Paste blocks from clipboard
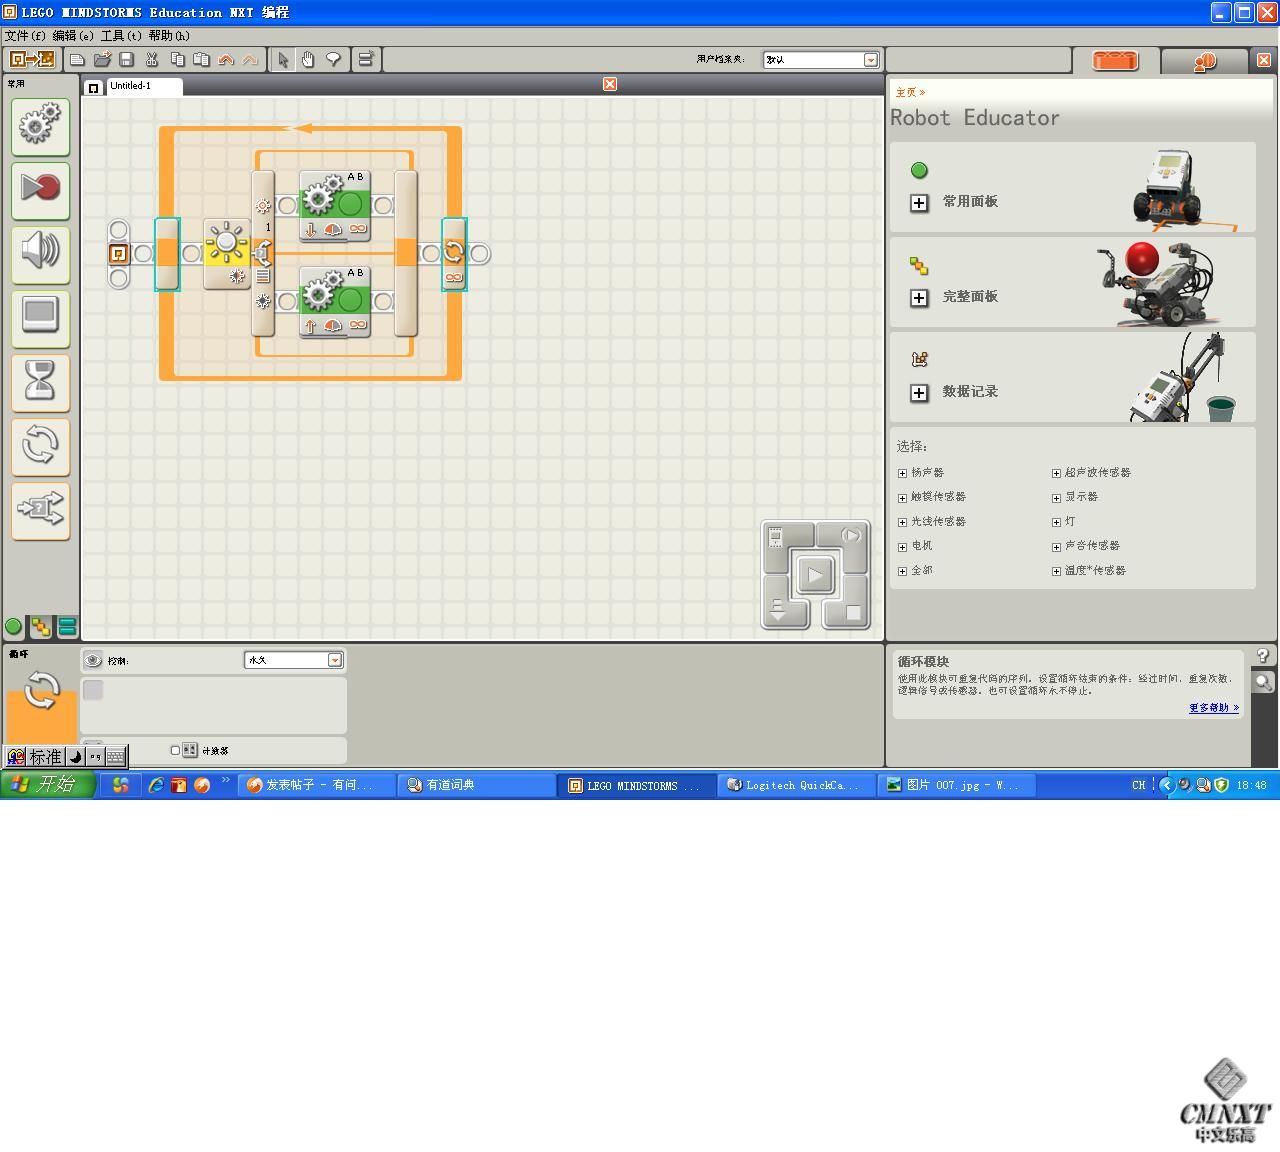Screen dimensions: 1280x1152 tap(201, 60)
